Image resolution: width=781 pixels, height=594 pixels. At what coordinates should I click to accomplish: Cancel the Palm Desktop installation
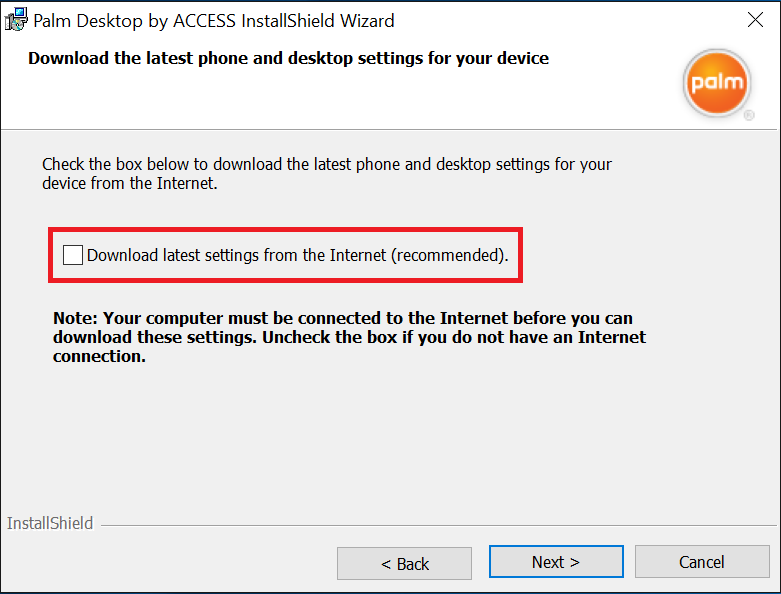(x=702, y=562)
